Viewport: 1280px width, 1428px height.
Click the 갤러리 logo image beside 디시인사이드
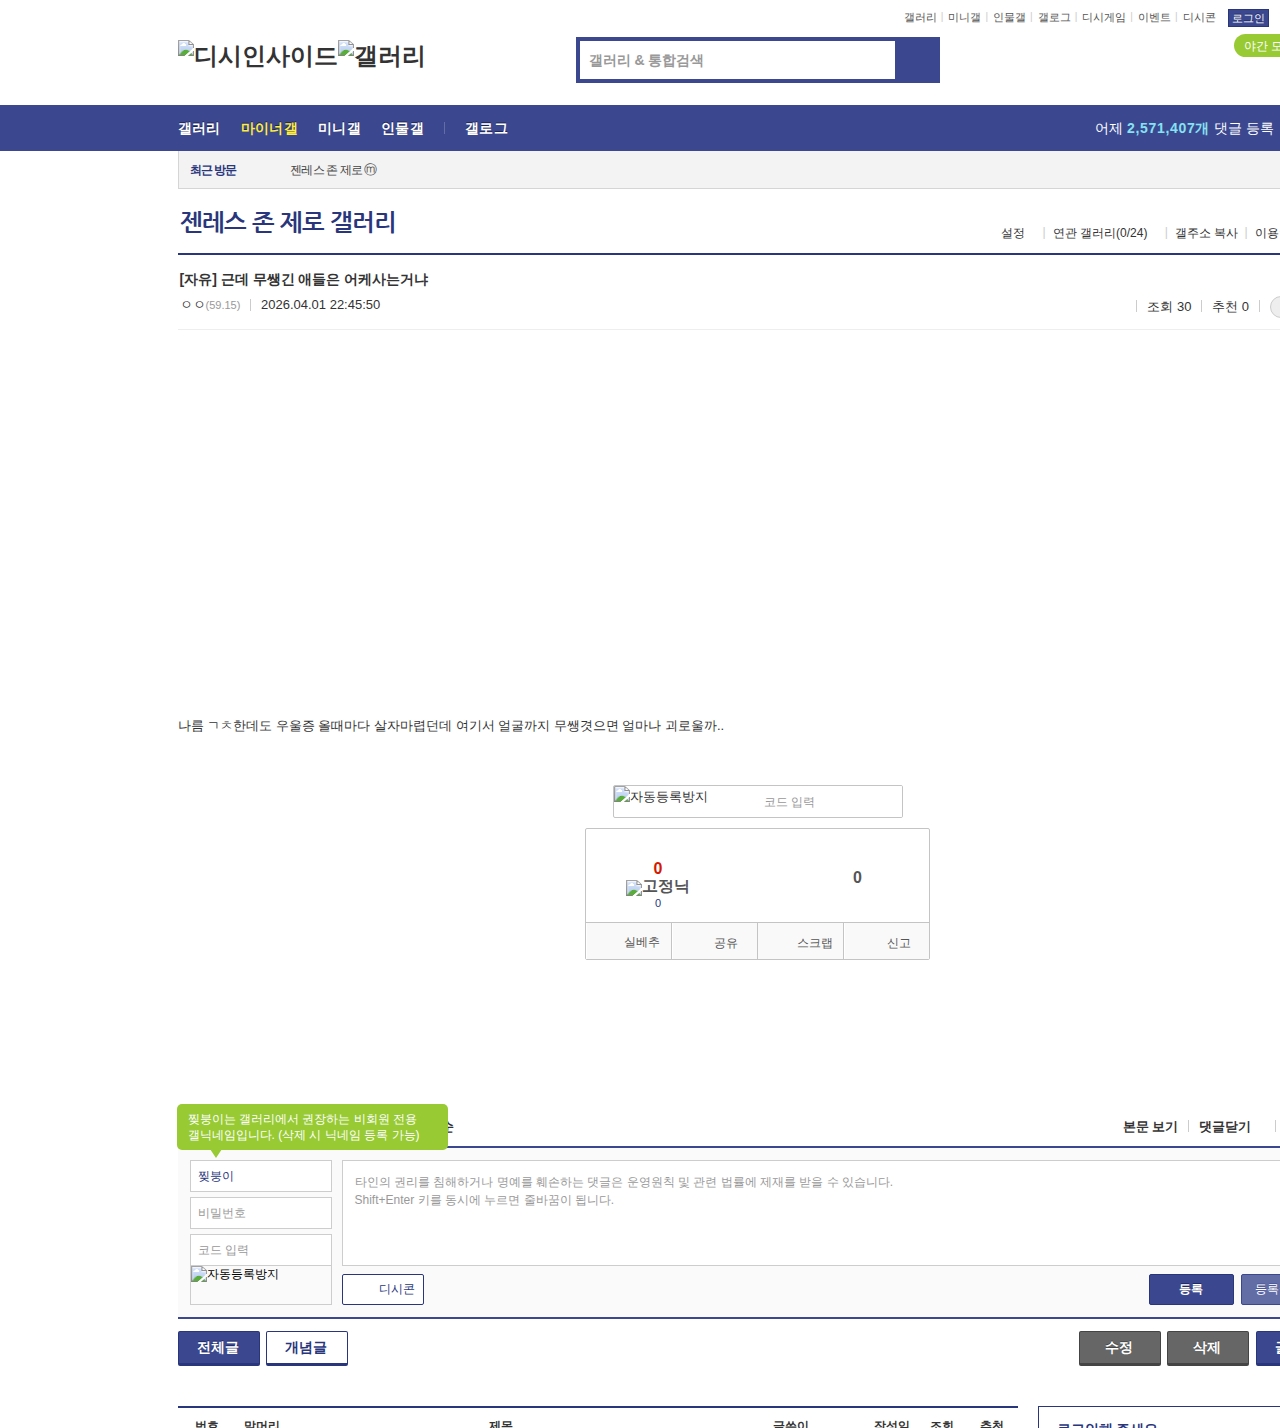point(382,55)
